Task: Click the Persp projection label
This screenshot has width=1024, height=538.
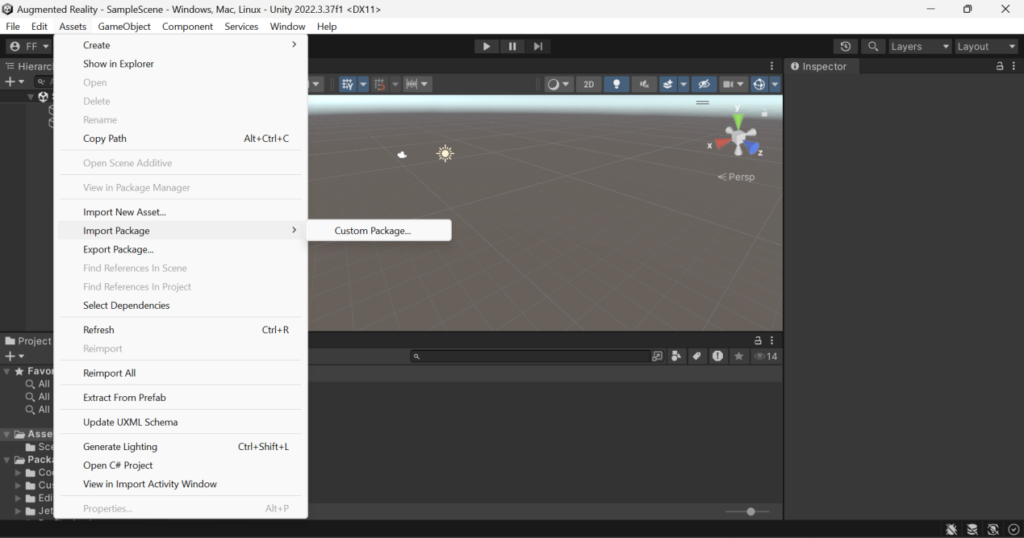Action: click(737, 177)
